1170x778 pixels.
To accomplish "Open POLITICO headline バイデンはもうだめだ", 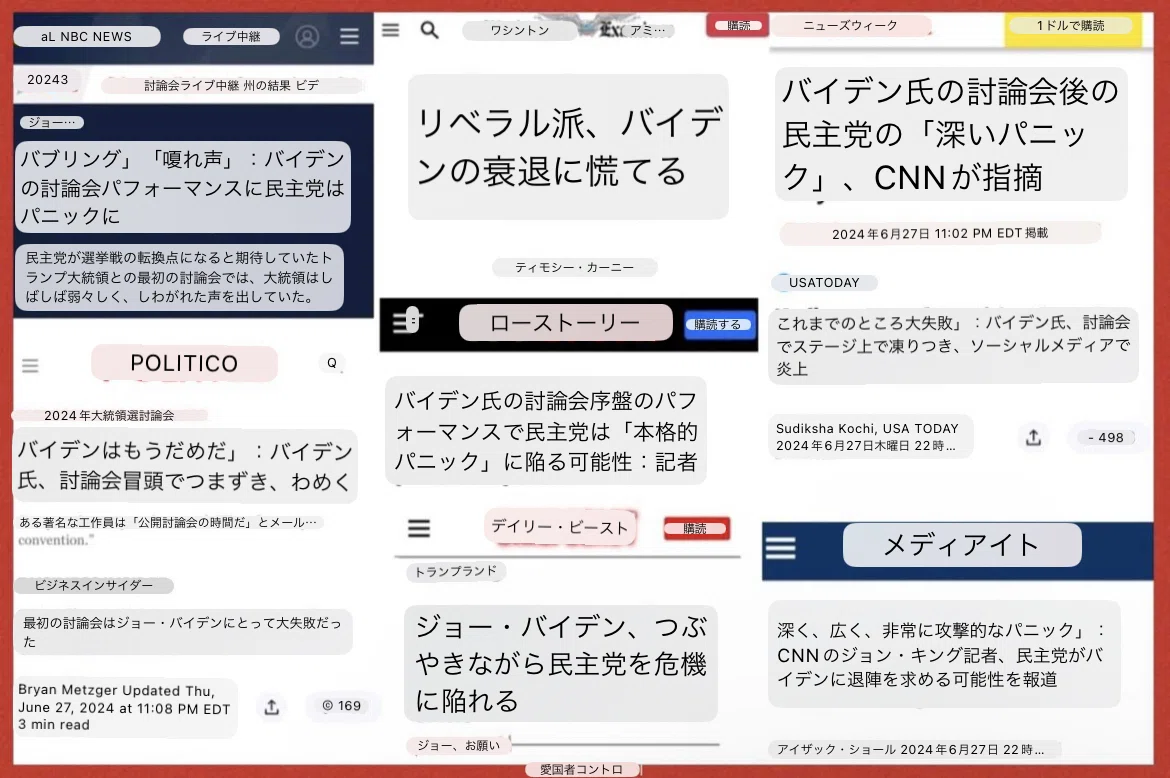I will (185, 466).
